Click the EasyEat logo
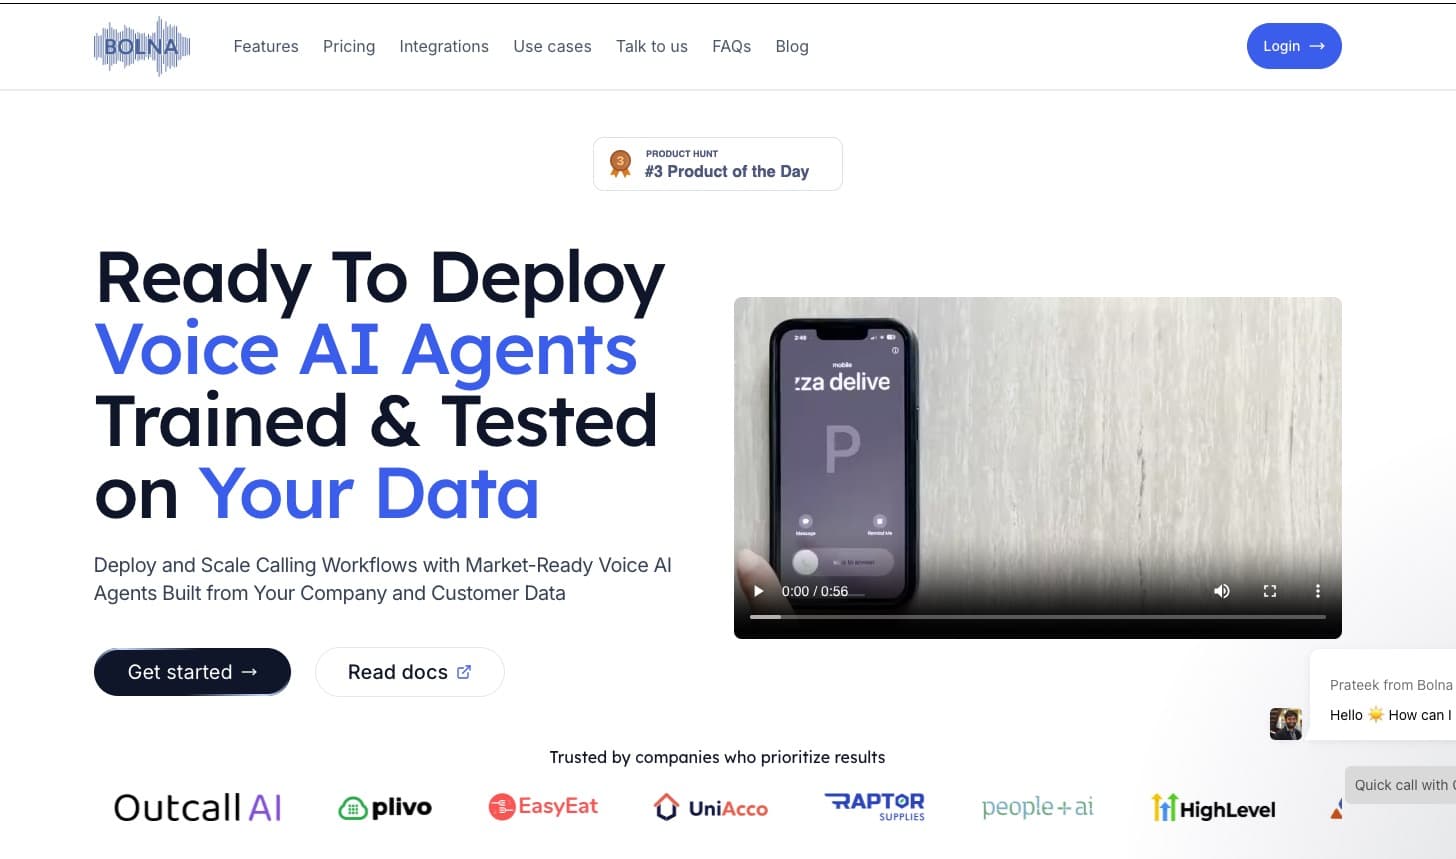 pyautogui.click(x=543, y=806)
